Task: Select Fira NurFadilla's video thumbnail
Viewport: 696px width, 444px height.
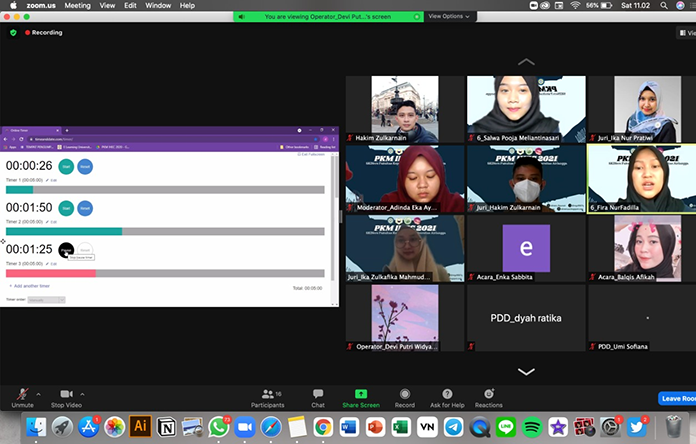Action: point(640,177)
